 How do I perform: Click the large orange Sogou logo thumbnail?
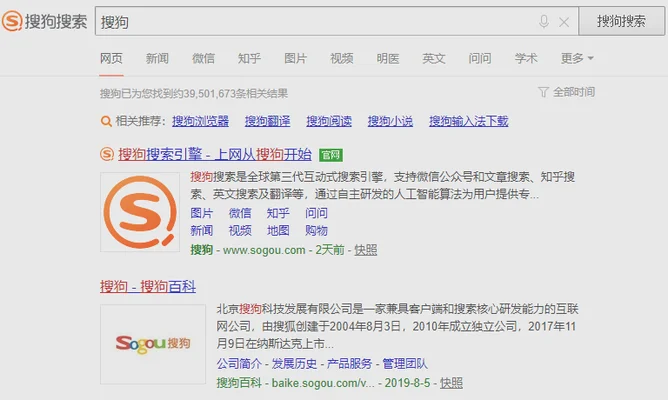(x=140, y=212)
